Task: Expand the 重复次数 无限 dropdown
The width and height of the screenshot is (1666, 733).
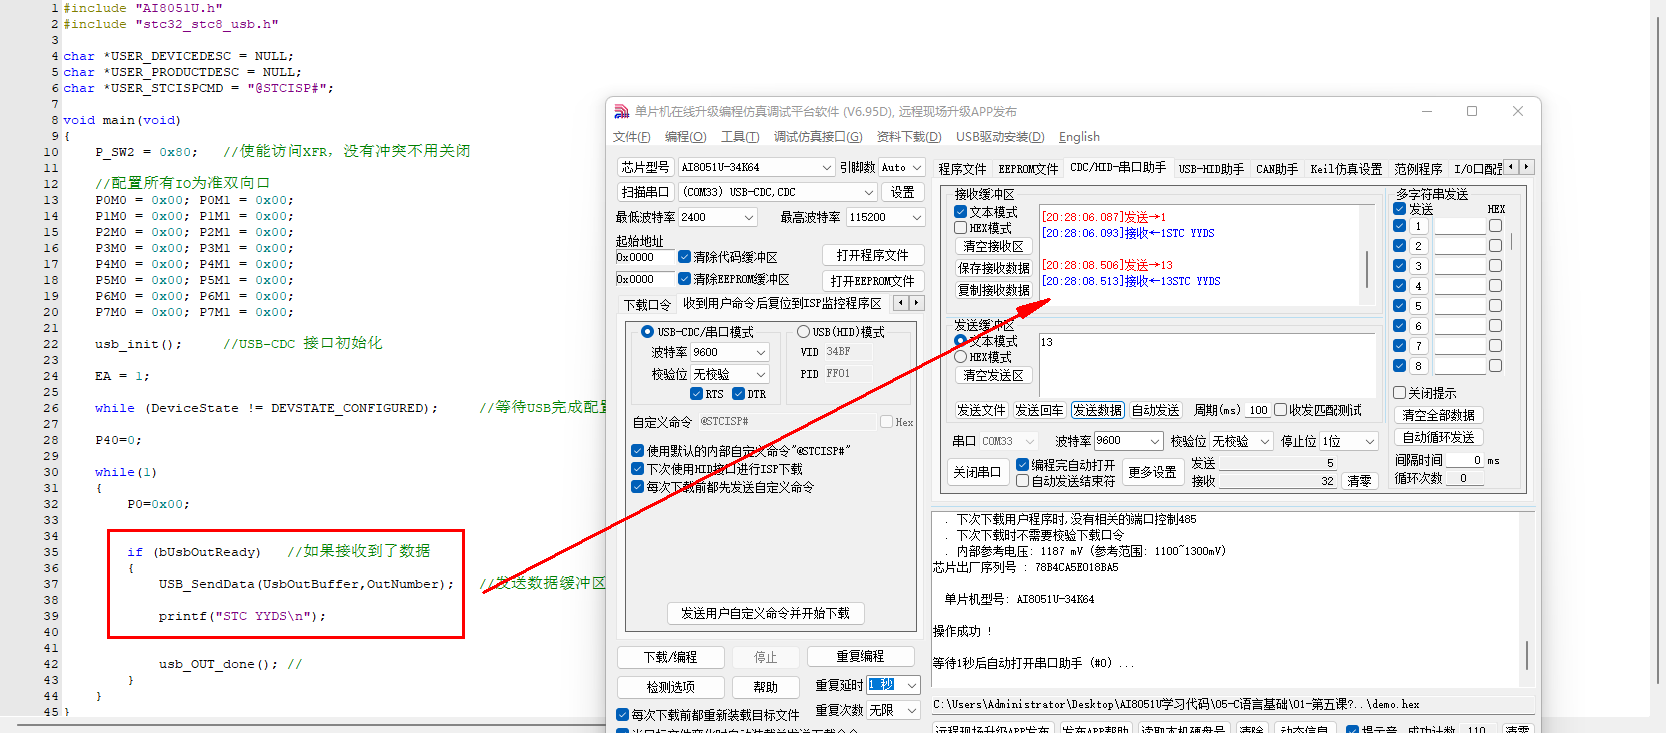Action: [894, 710]
